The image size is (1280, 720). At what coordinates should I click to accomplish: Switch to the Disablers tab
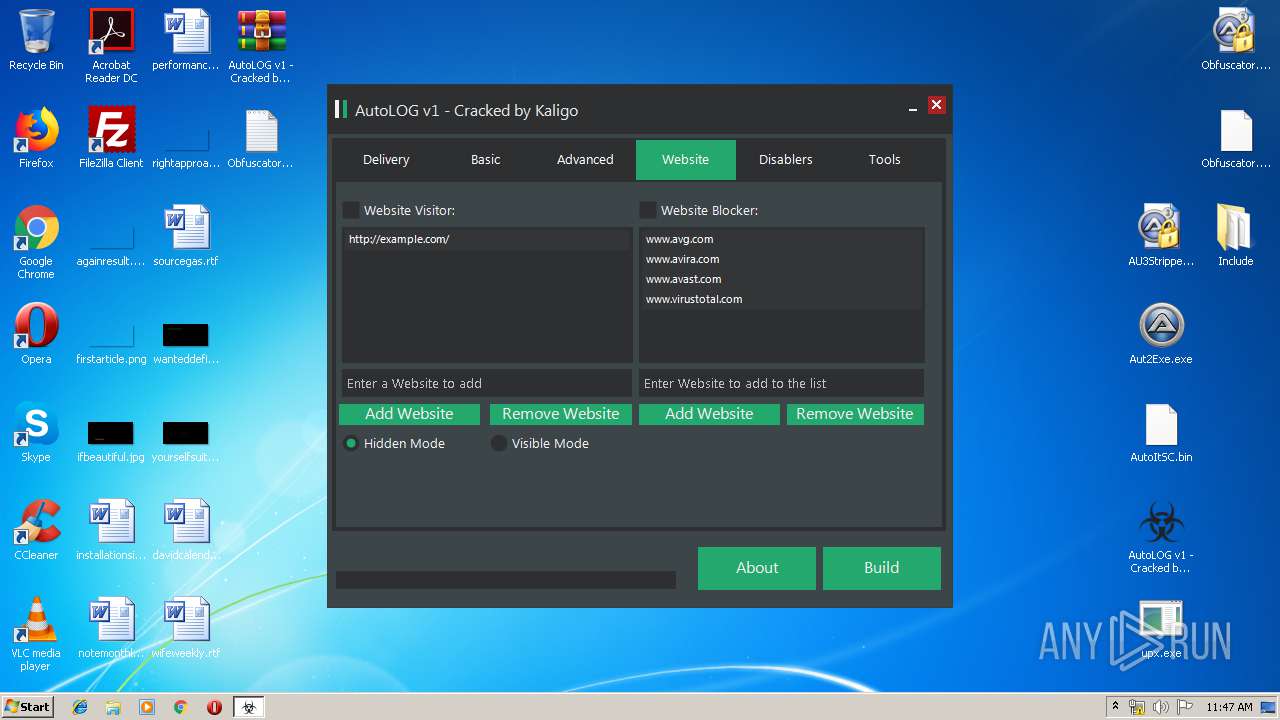click(x=786, y=160)
